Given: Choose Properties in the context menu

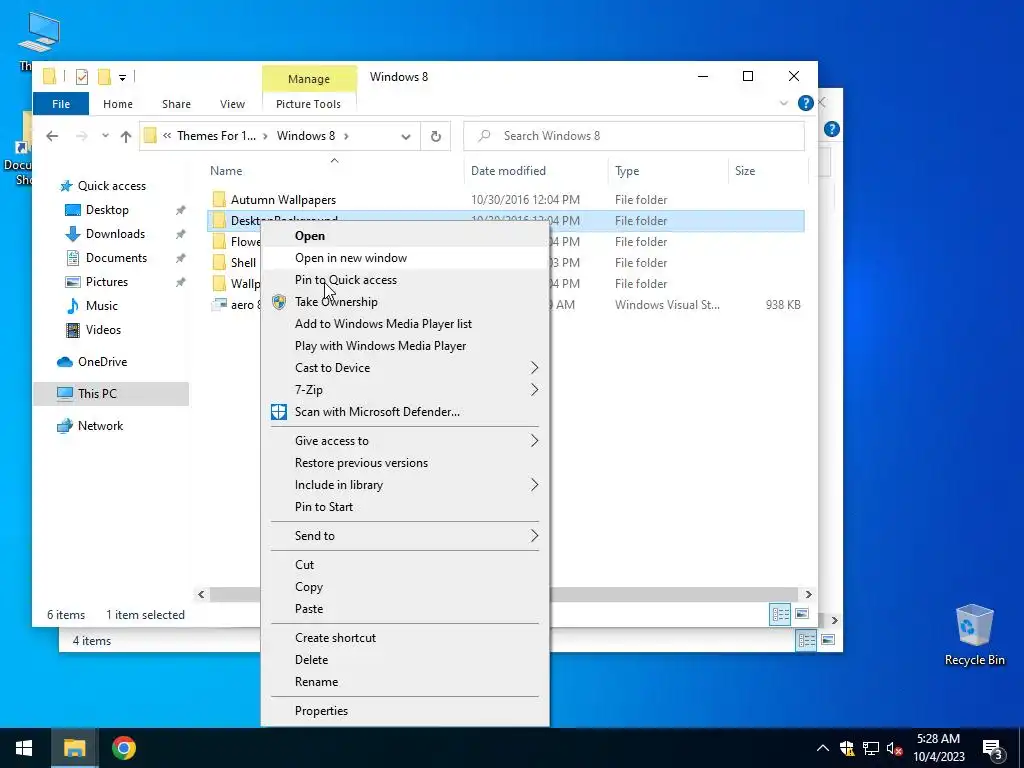Looking at the screenshot, I should [x=405, y=711].
